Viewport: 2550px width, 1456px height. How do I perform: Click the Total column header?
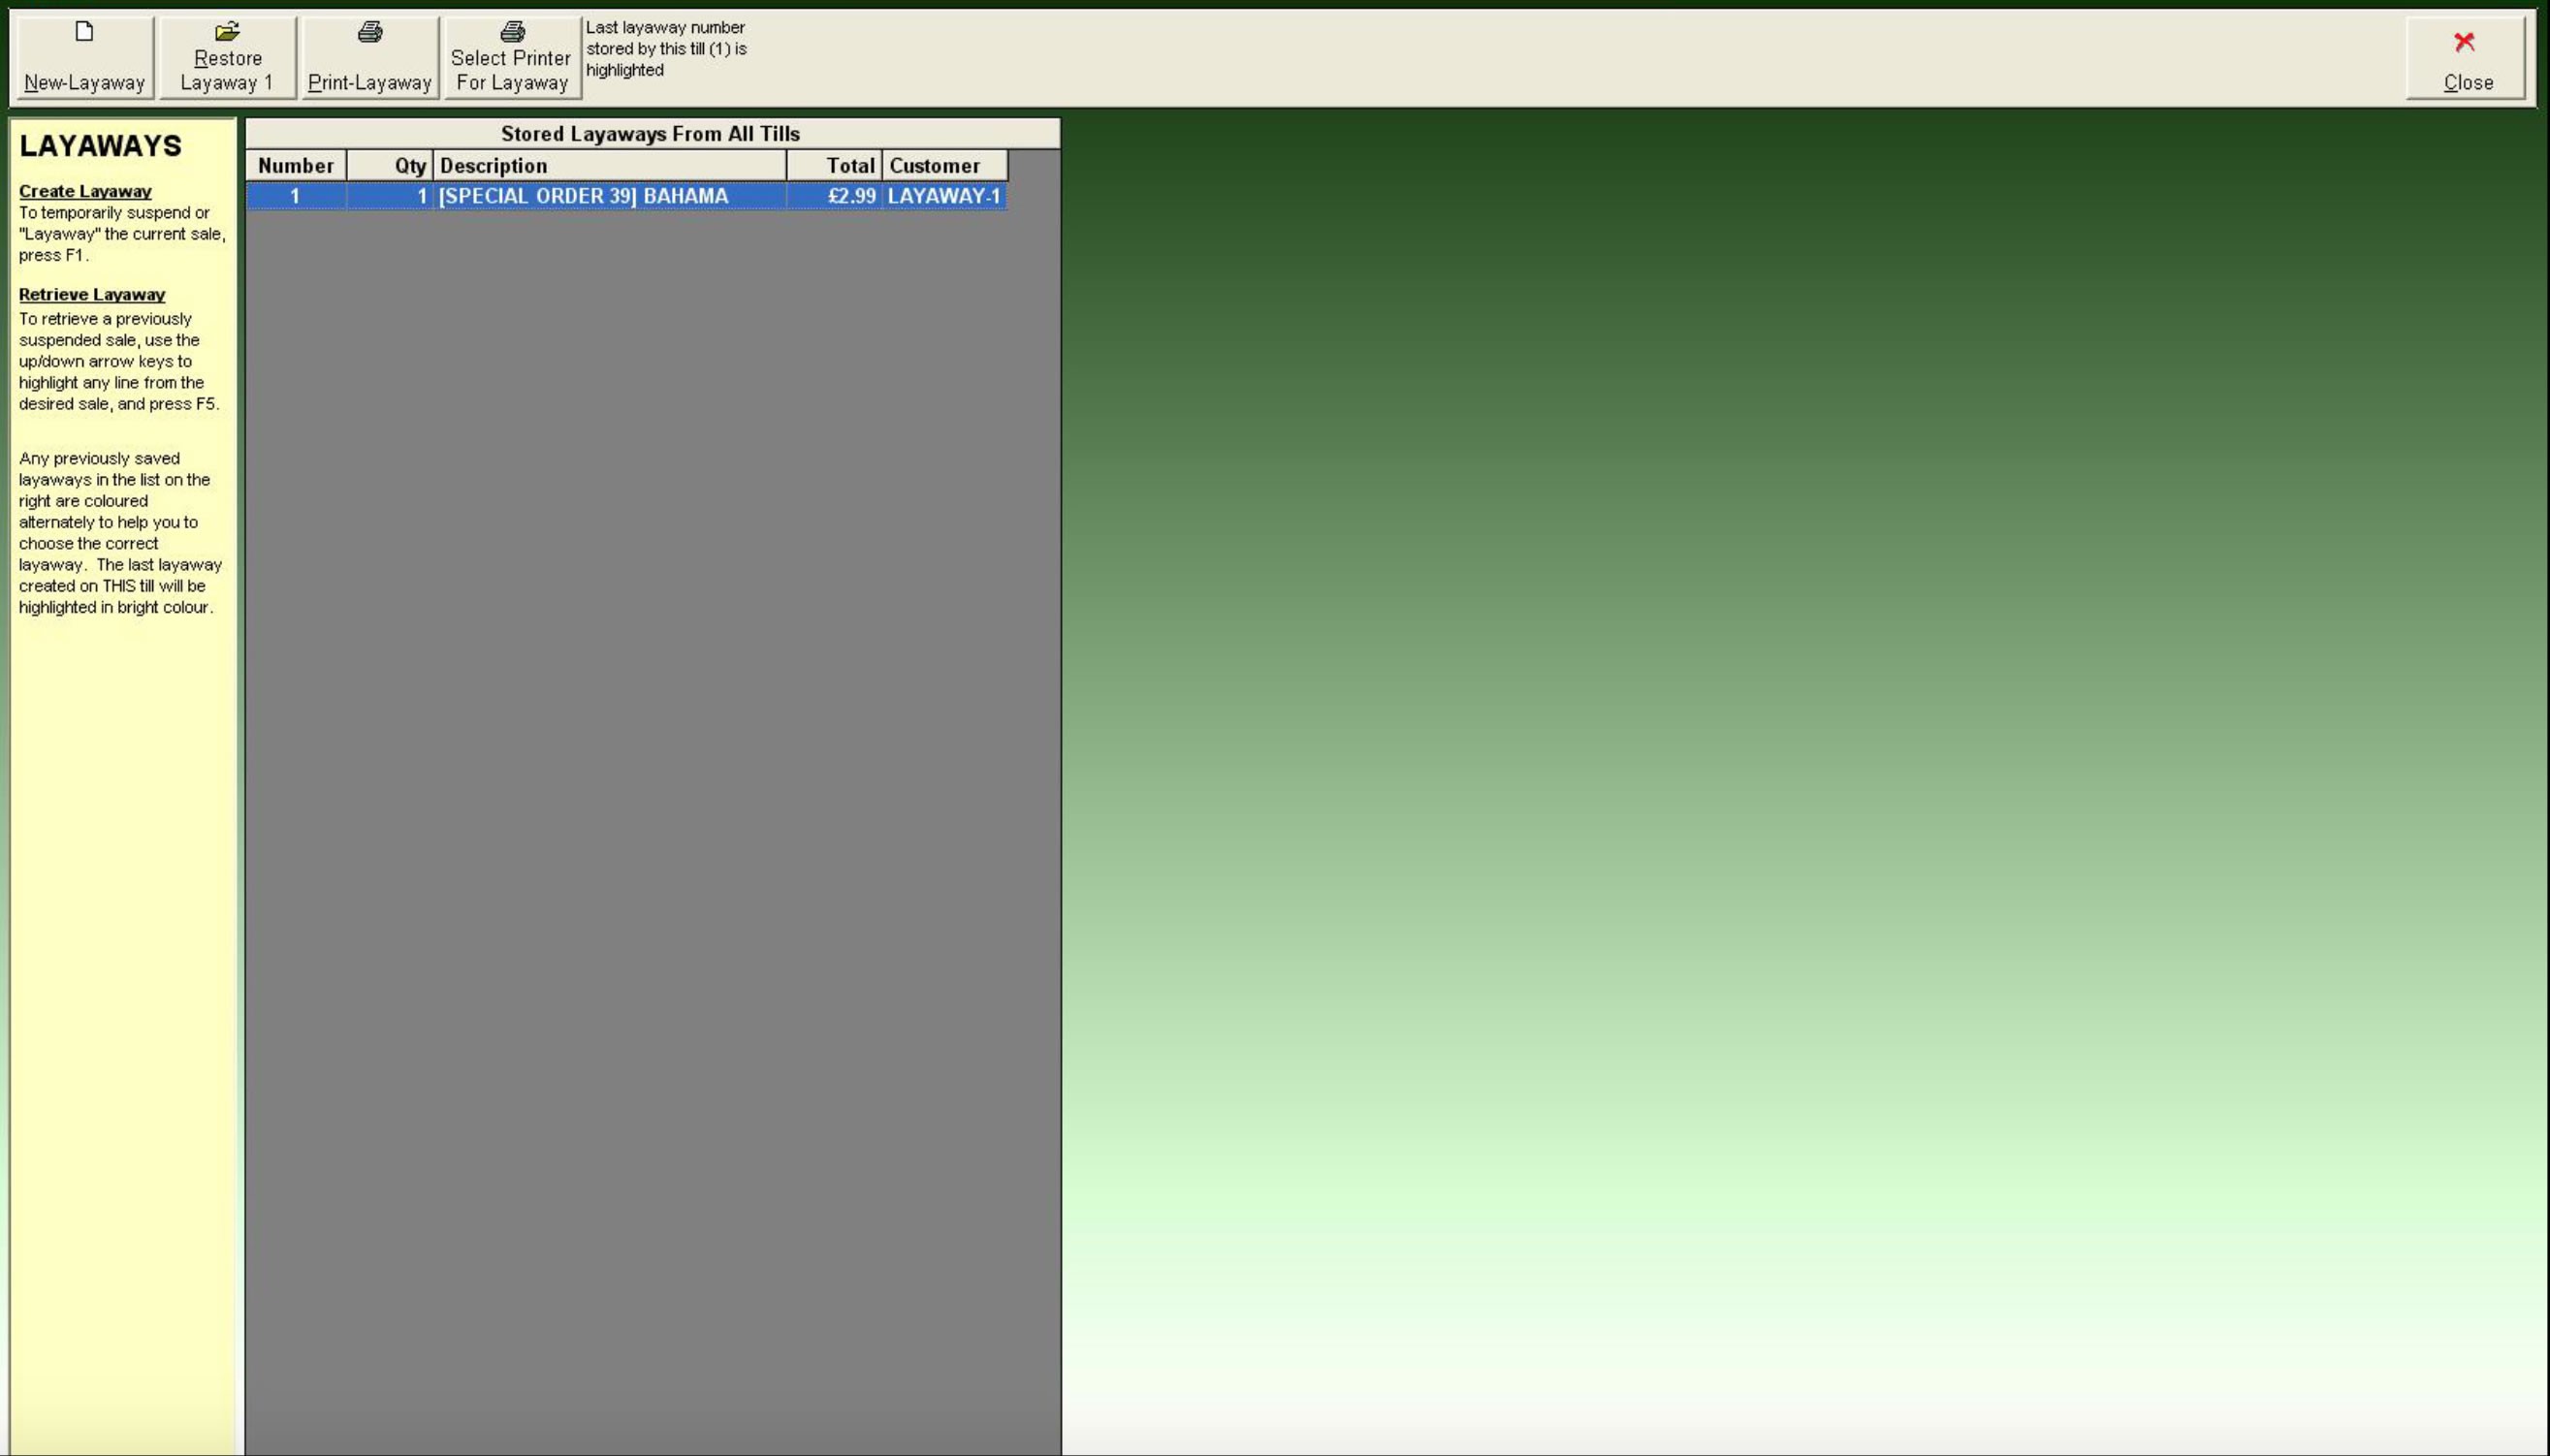tap(834, 166)
